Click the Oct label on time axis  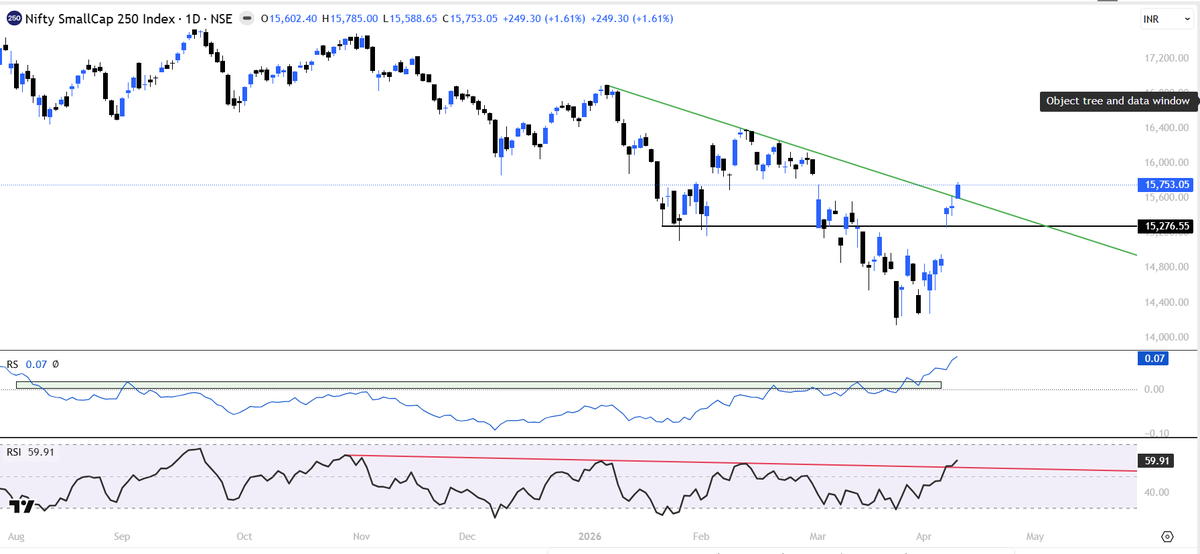tap(243, 537)
